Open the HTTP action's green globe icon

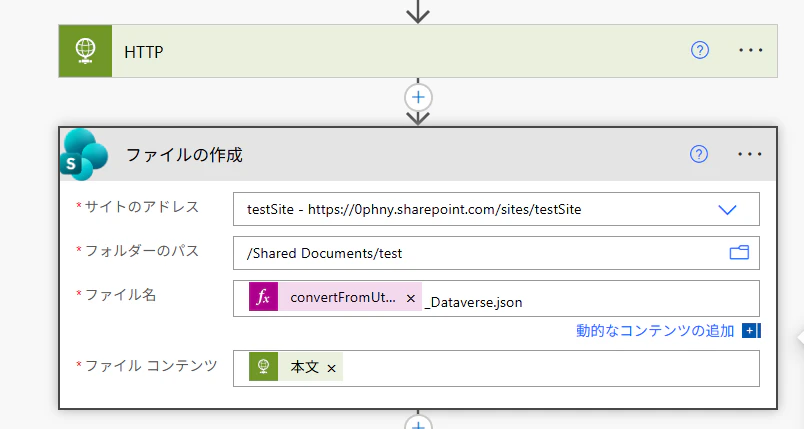click(85, 51)
